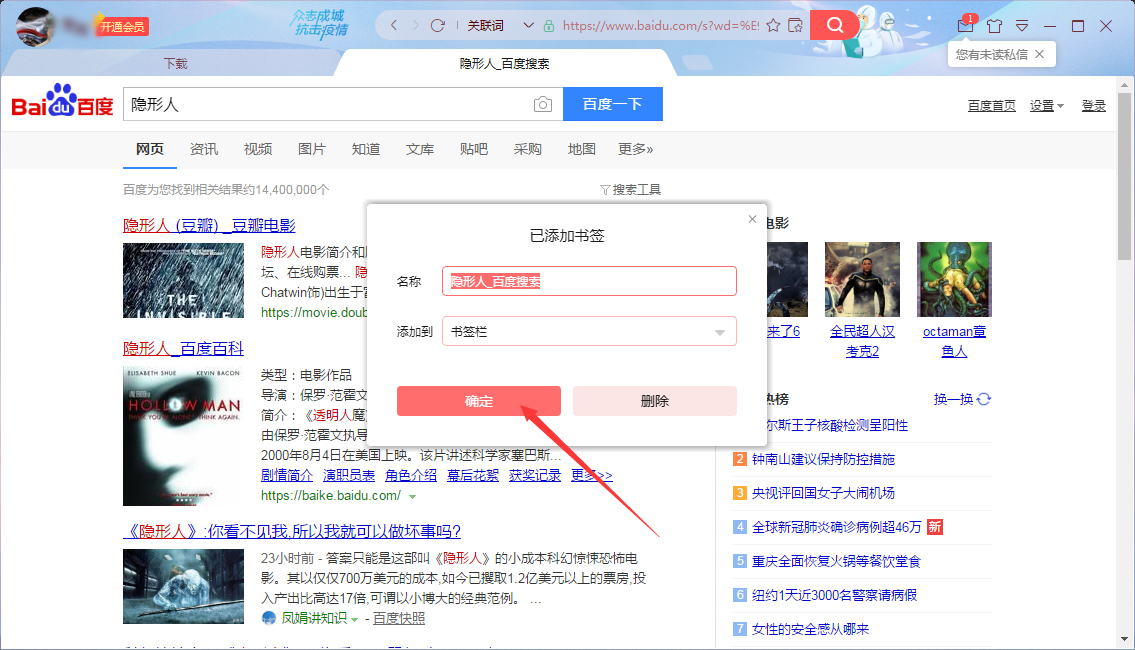Refresh the current page
Screen dimensions: 1135x650
[x=438, y=24]
